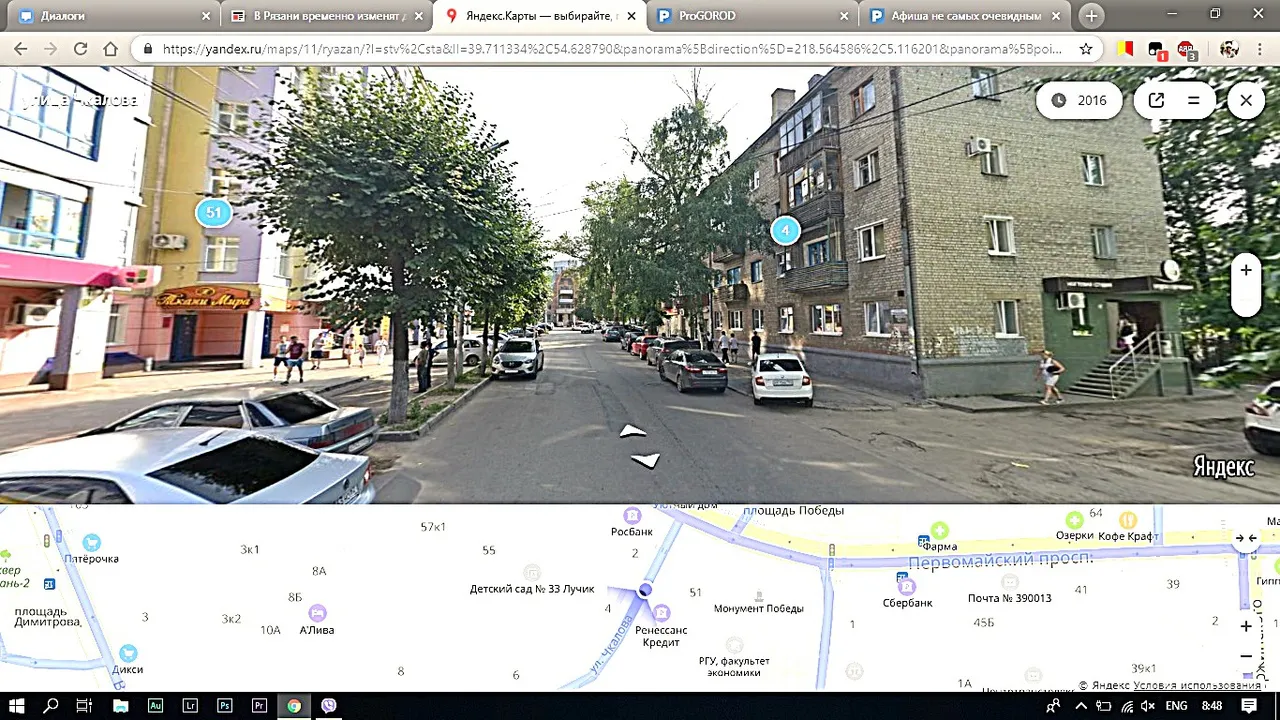
Task: Click the Яндекс logo in panorama
Action: coord(1224,467)
